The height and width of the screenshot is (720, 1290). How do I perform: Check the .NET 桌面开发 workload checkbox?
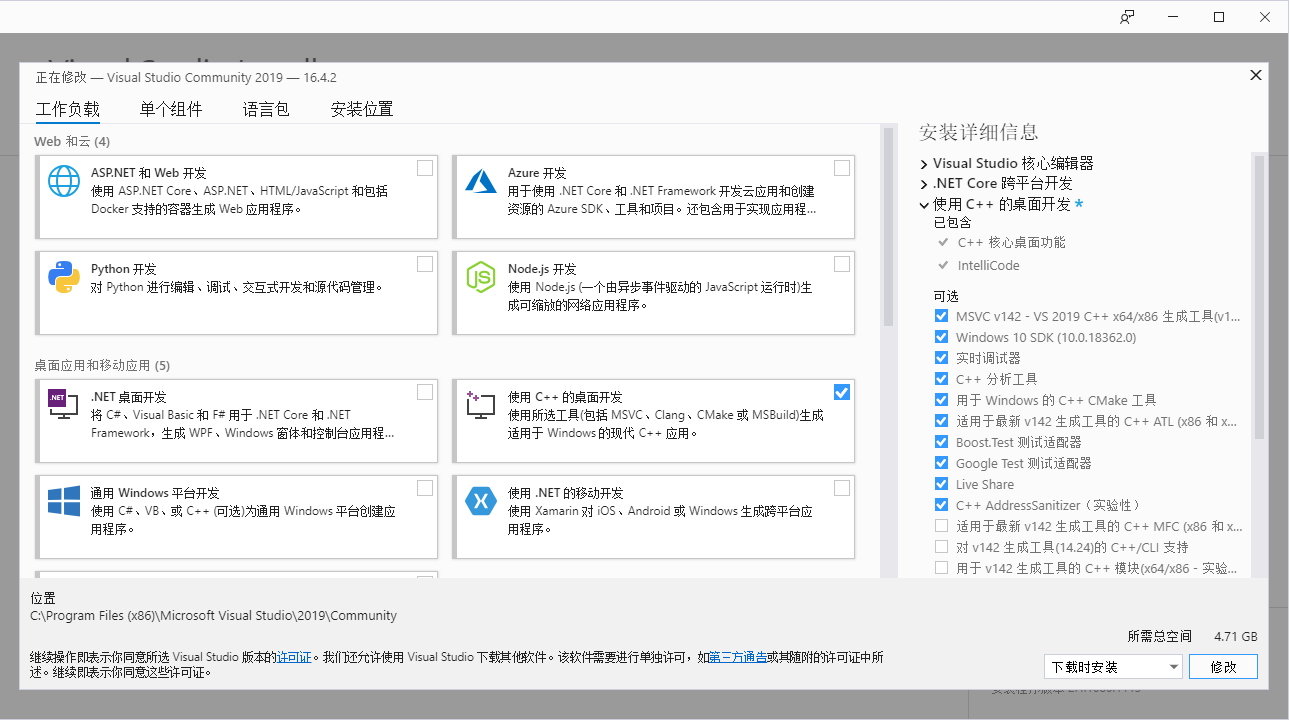tap(425, 392)
